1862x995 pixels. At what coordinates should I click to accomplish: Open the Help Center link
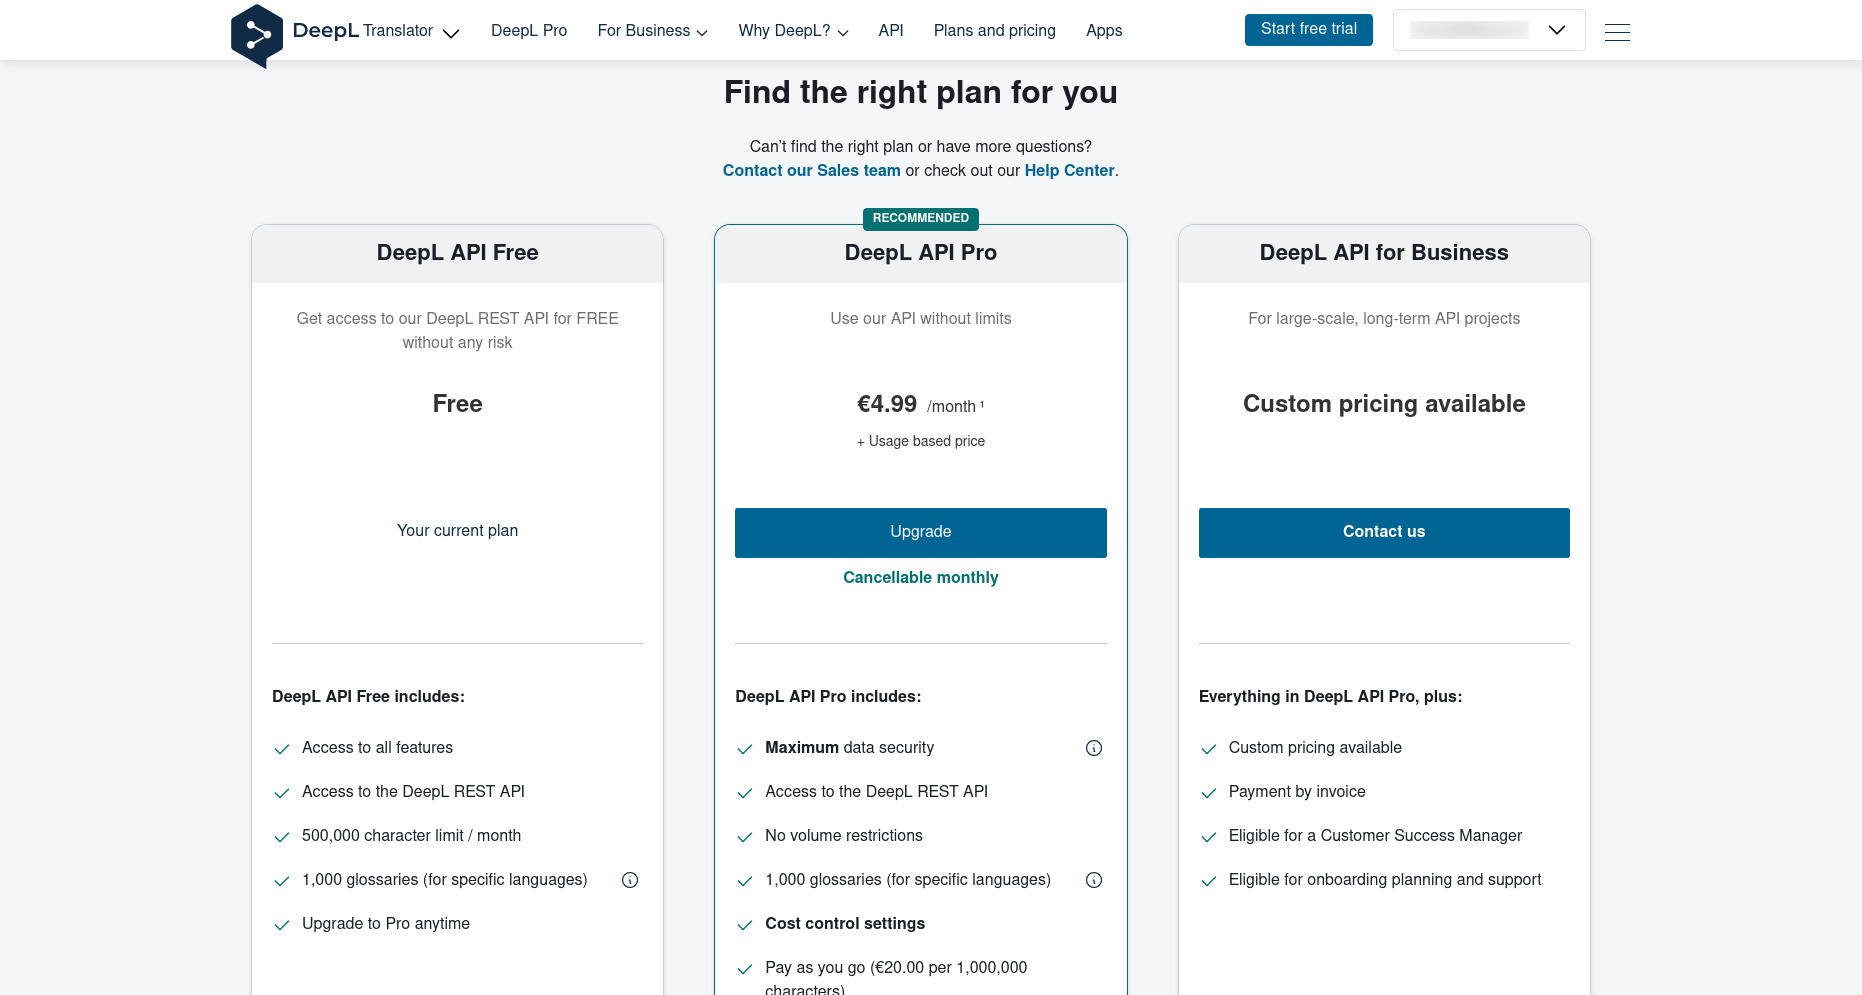click(x=1069, y=171)
